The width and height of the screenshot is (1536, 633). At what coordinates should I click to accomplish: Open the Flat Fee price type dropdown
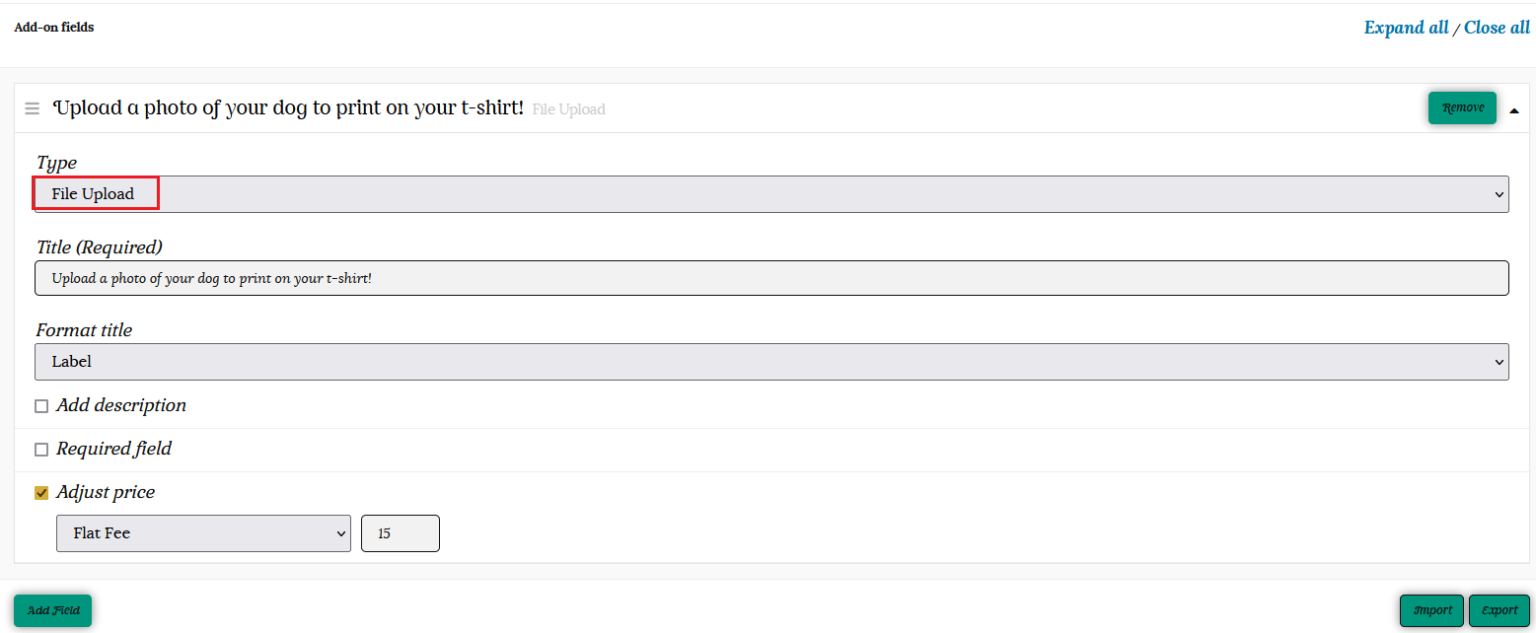pyautogui.click(x=203, y=533)
